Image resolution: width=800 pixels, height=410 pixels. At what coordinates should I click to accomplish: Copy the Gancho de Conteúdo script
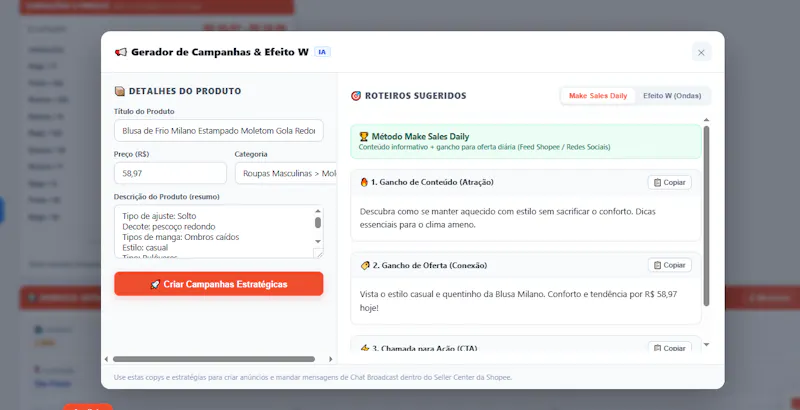(669, 182)
